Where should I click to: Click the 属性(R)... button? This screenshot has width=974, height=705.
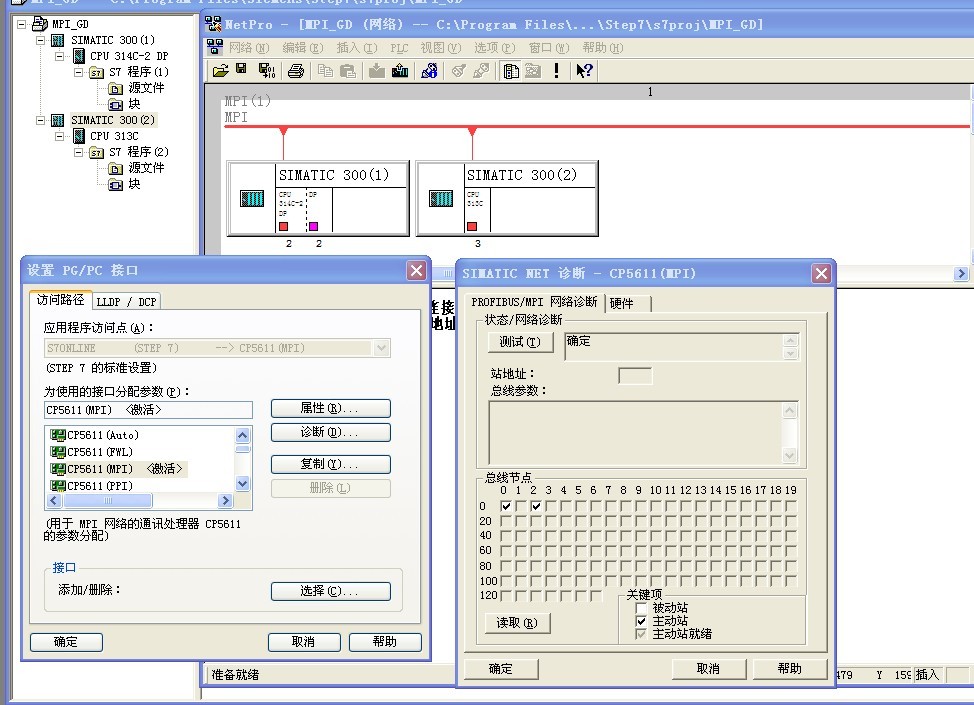pyautogui.click(x=330, y=408)
